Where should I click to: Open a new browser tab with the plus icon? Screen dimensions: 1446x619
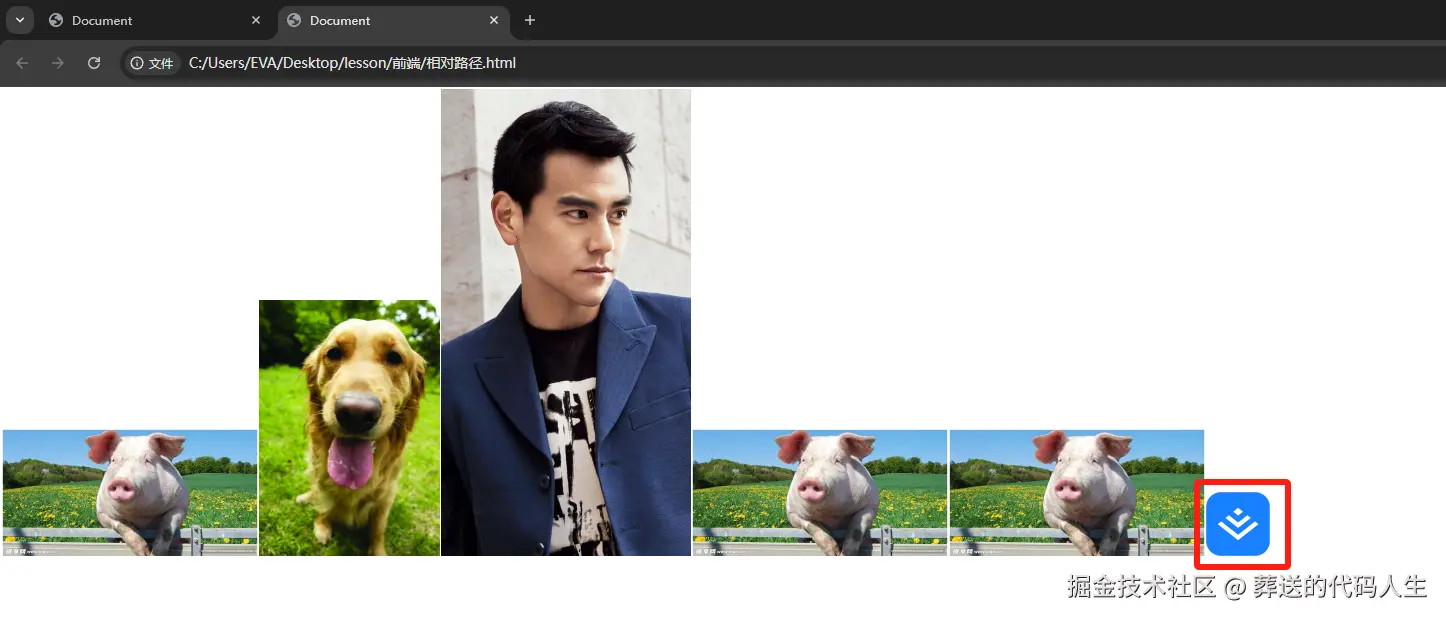pos(530,20)
